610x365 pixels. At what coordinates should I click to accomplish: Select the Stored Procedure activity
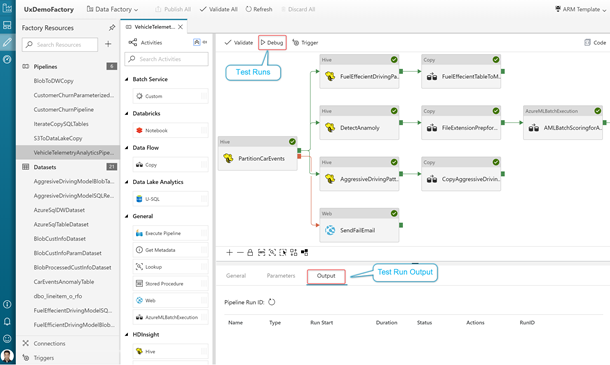tap(170, 284)
